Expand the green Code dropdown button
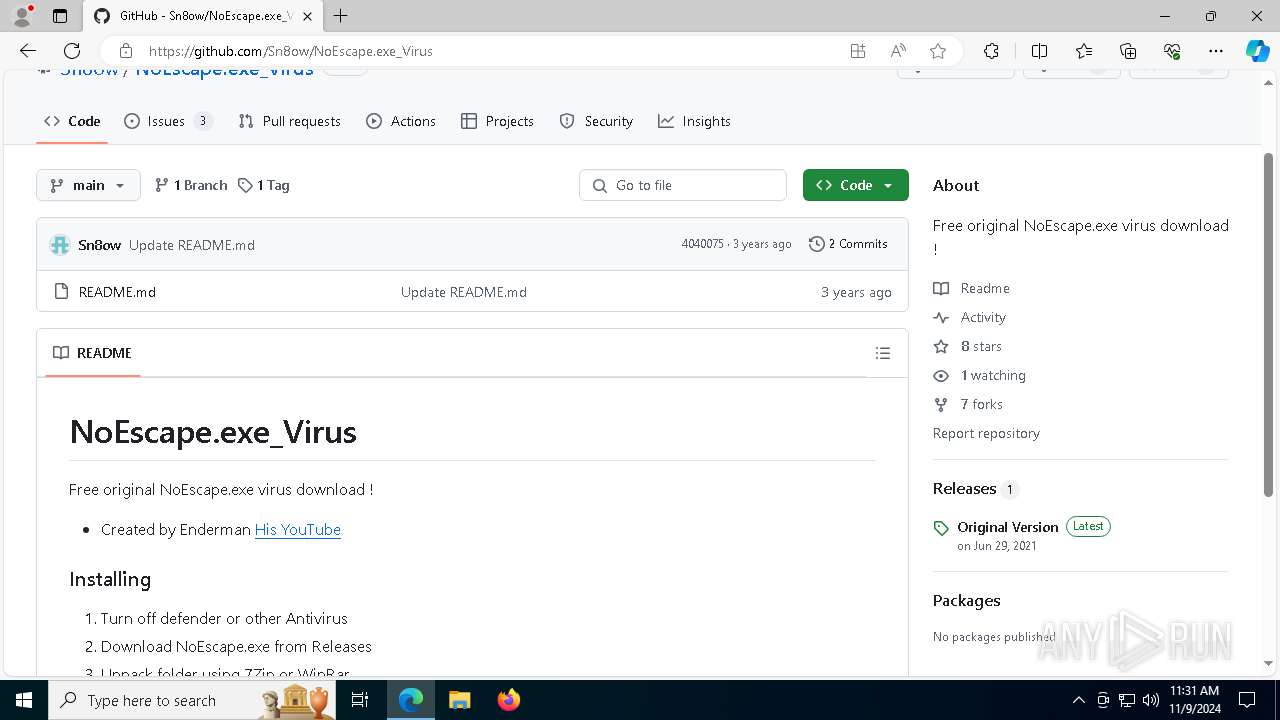Viewport: 1280px width, 720px height. tap(856, 185)
